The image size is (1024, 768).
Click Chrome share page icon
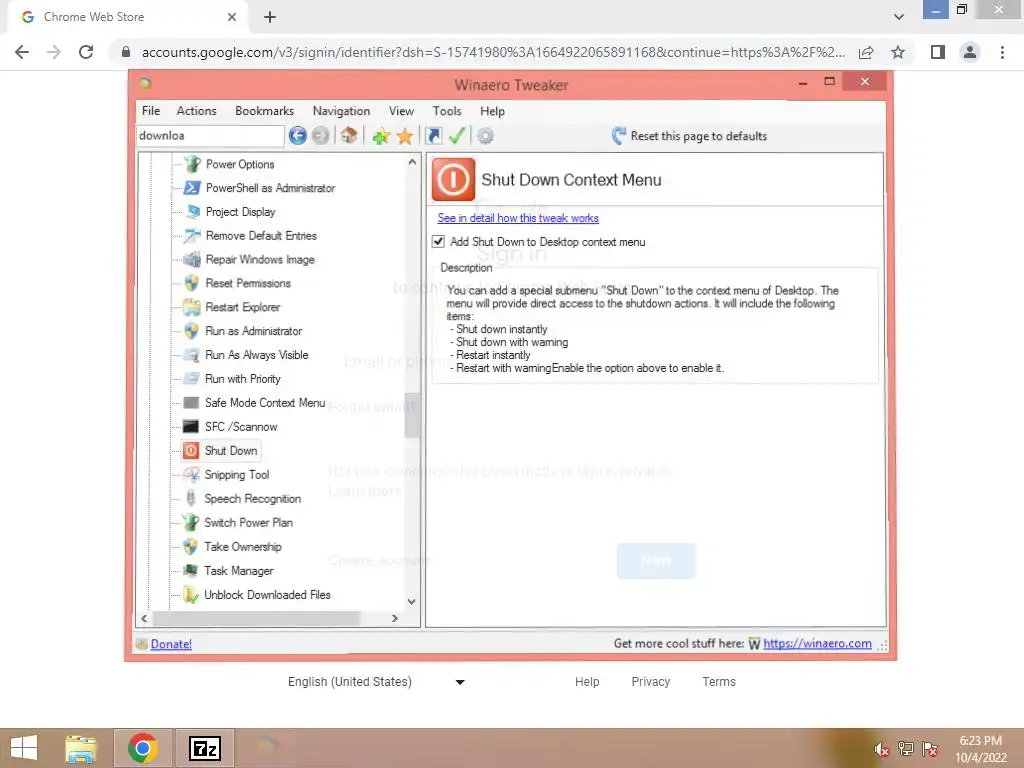pyautogui.click(x=866, y=52)
